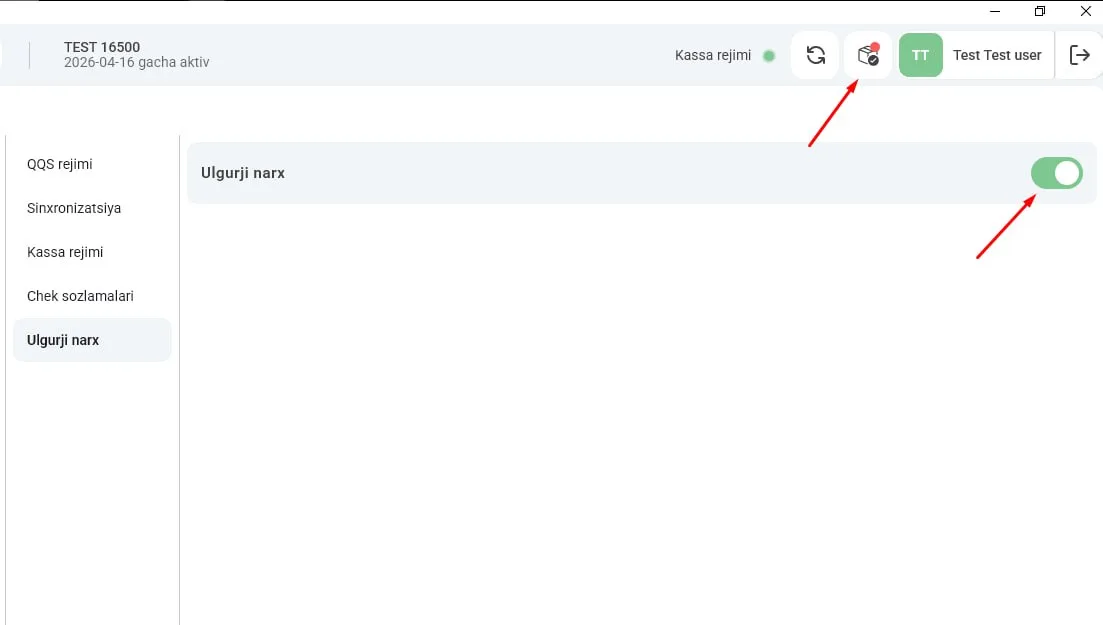Click the 2026-04-16 gacha aktiv text

click(x=136, y=63)
